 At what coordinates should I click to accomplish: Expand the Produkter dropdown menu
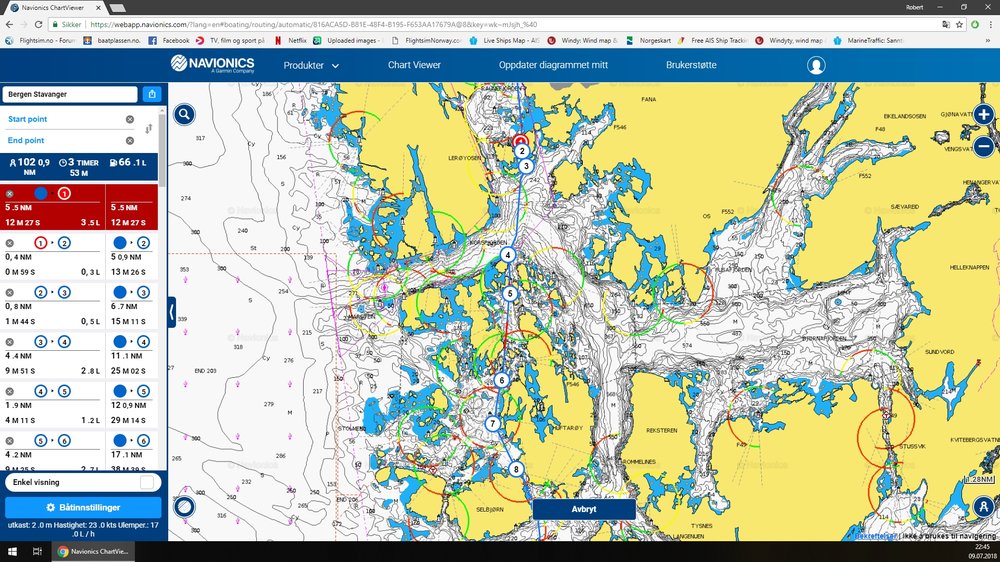311,65
